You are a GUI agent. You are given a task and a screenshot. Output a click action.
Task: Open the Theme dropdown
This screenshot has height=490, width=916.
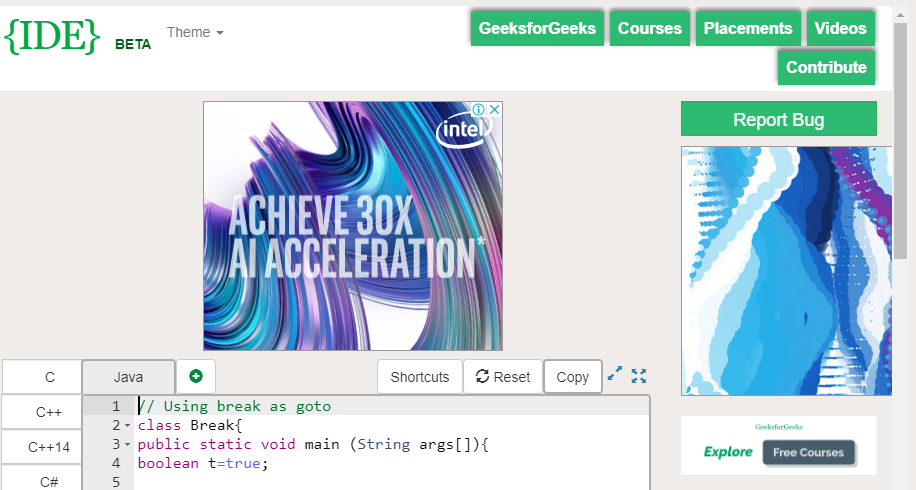[195, 32]
